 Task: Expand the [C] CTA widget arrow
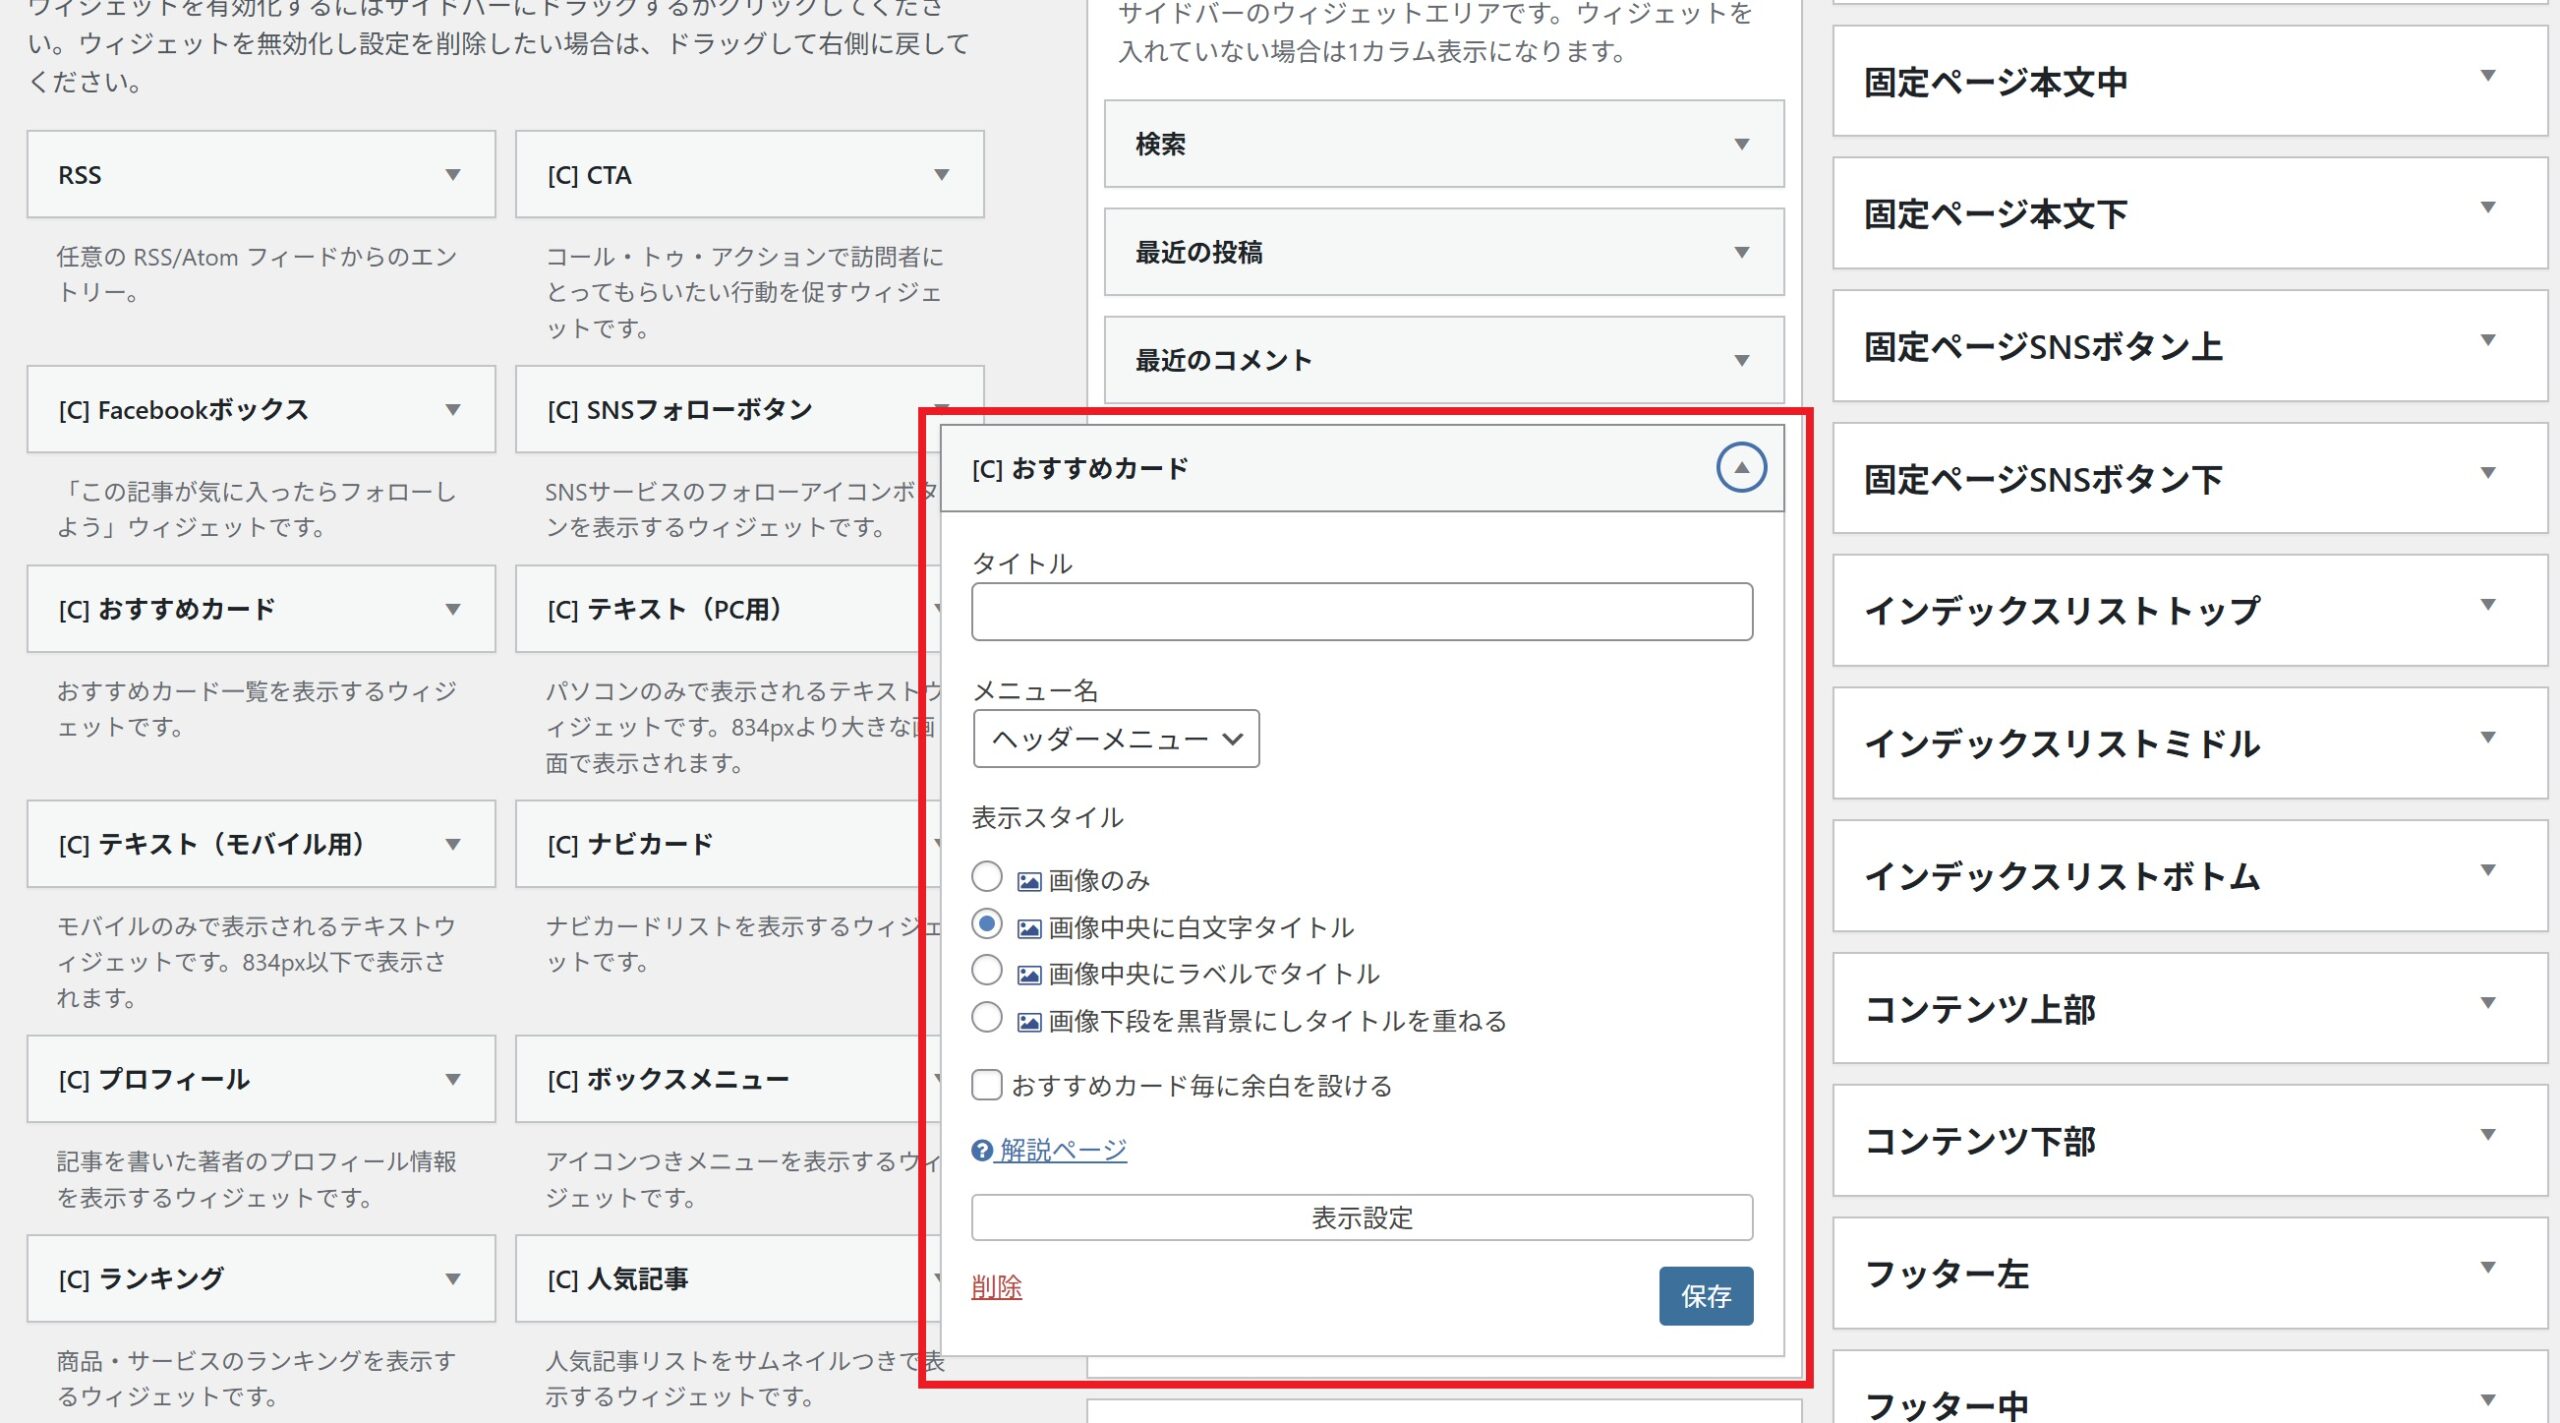(941, 175)
